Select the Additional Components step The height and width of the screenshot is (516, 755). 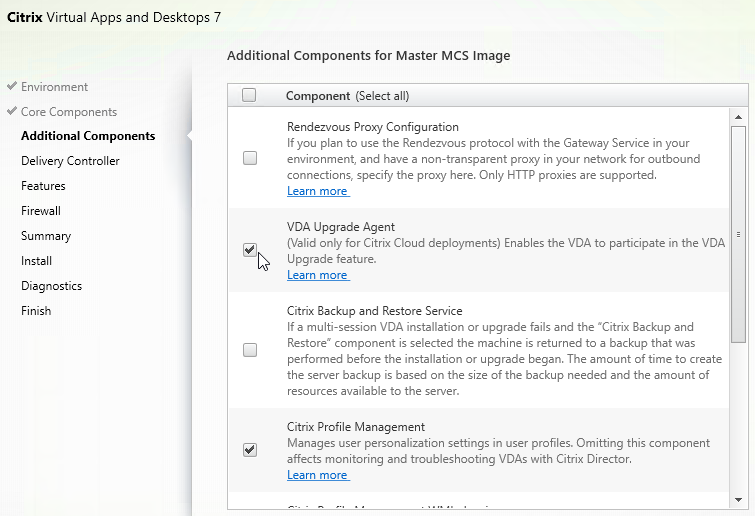coord(88,136)
